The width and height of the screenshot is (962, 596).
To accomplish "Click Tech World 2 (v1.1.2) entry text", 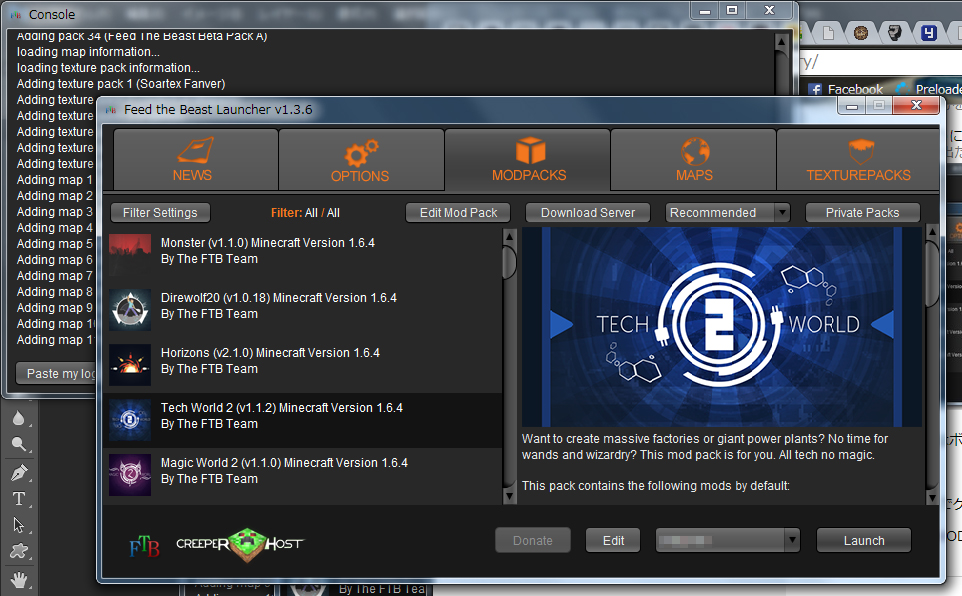I will click(282, 408).
